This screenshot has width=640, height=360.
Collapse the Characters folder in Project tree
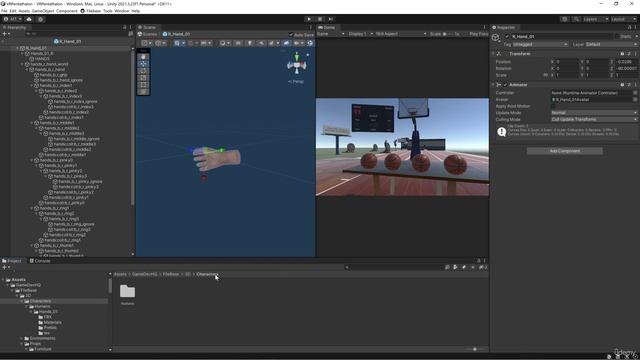(x=22, y=301)
